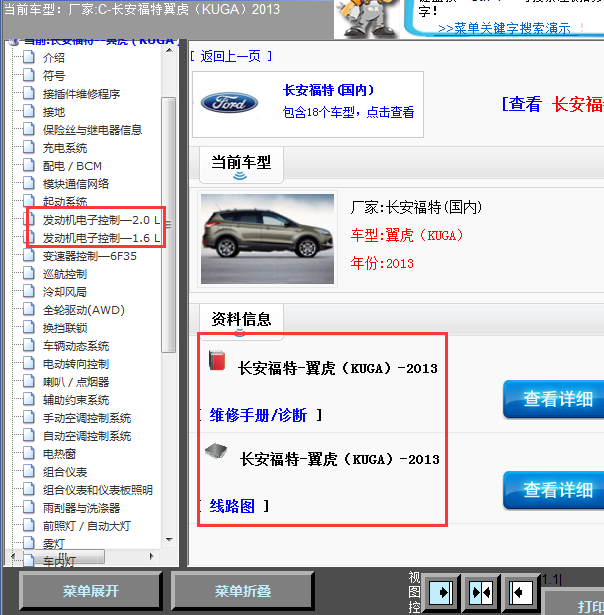
Task: Click horizontal scrollbar right arrow
Action: click(151, 556)
